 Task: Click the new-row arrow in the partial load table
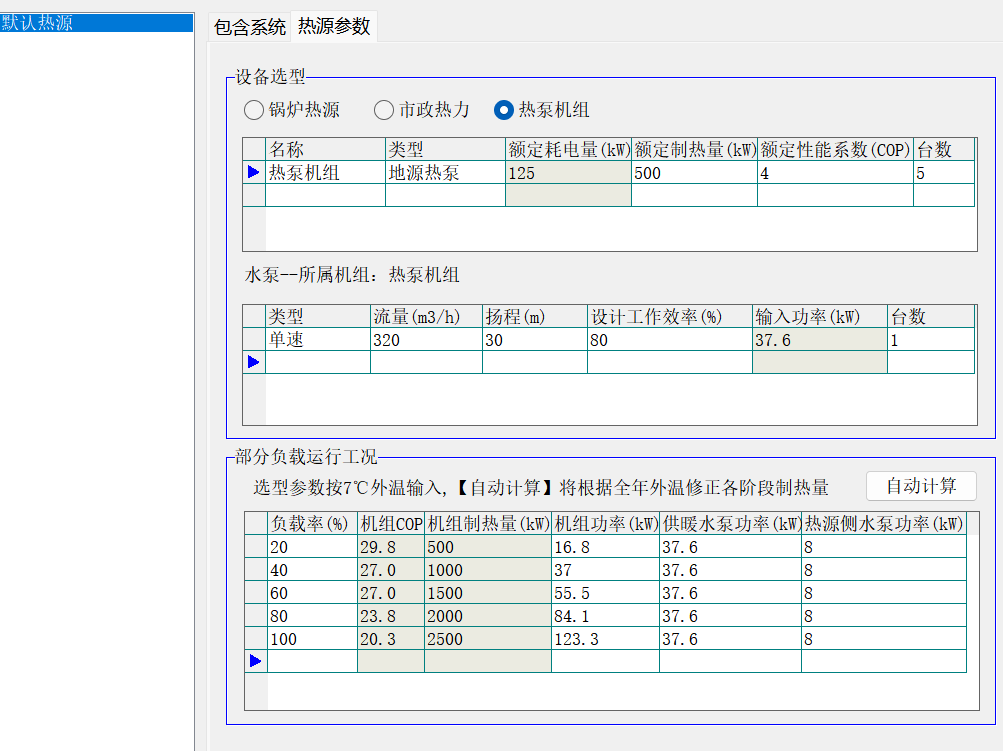(256, 661)
